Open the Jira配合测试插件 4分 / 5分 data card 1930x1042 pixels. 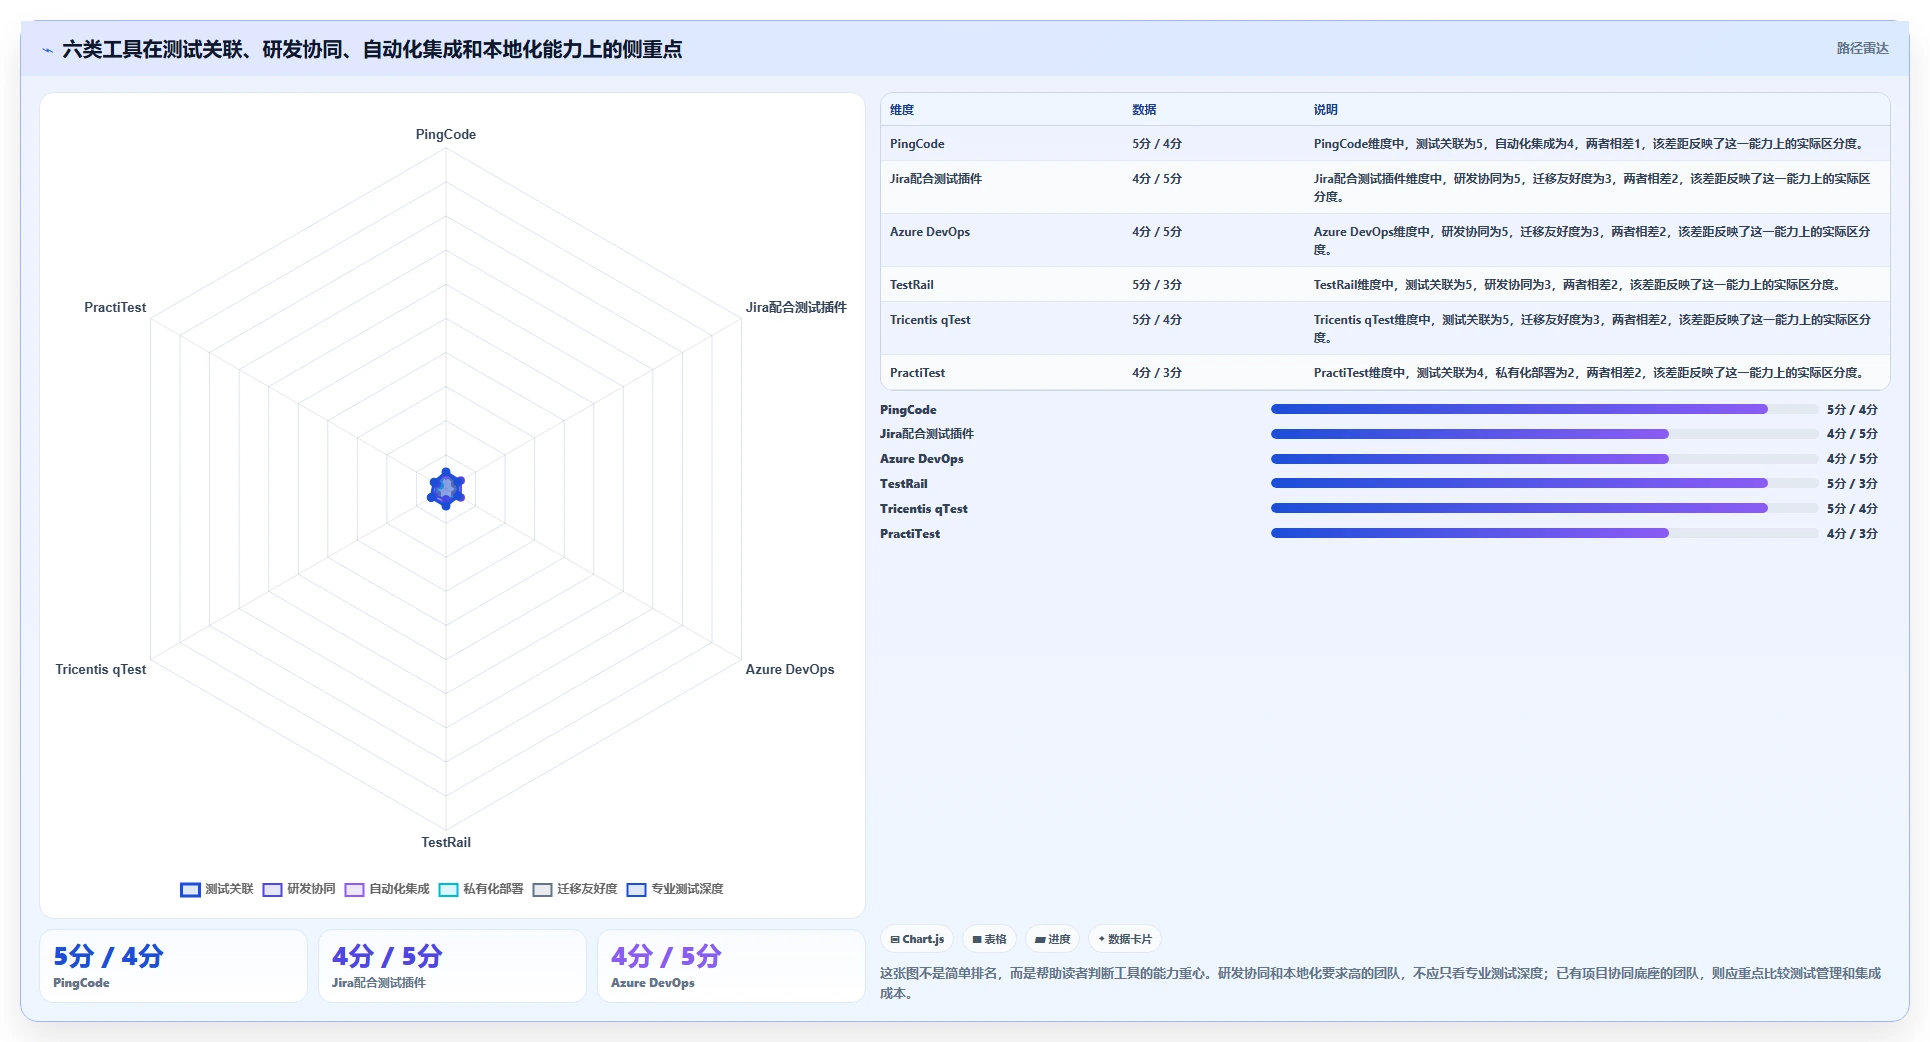click(452, 966)
